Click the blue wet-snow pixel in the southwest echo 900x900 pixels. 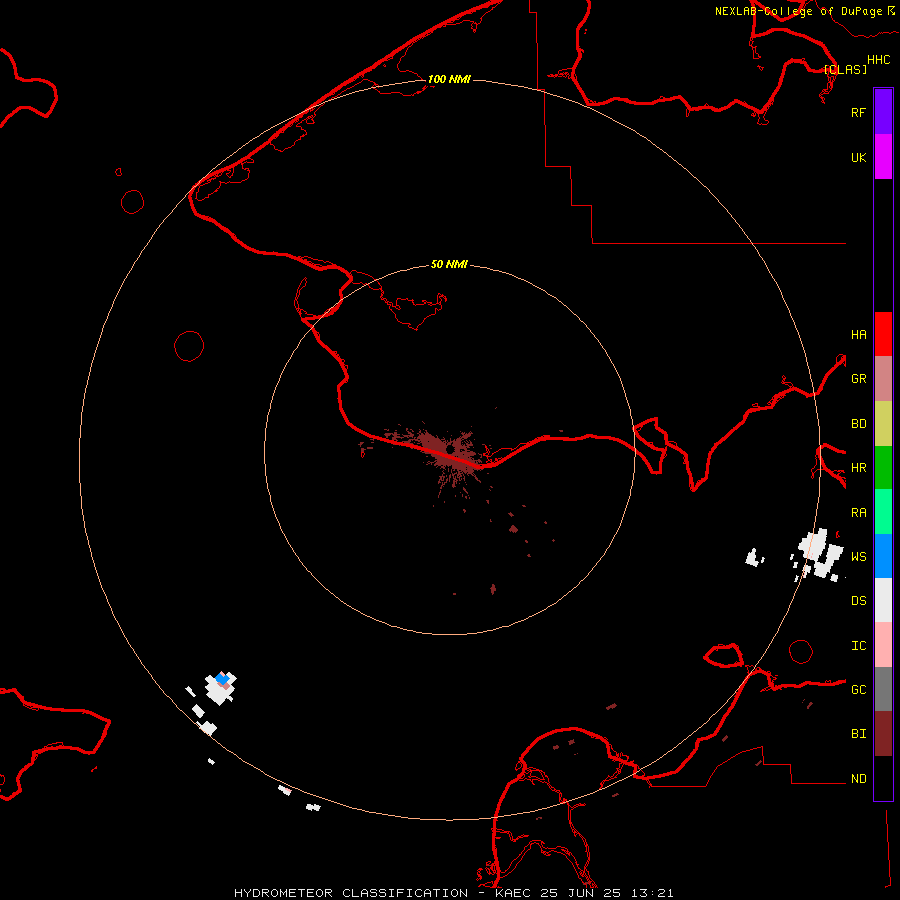point(222,678)
